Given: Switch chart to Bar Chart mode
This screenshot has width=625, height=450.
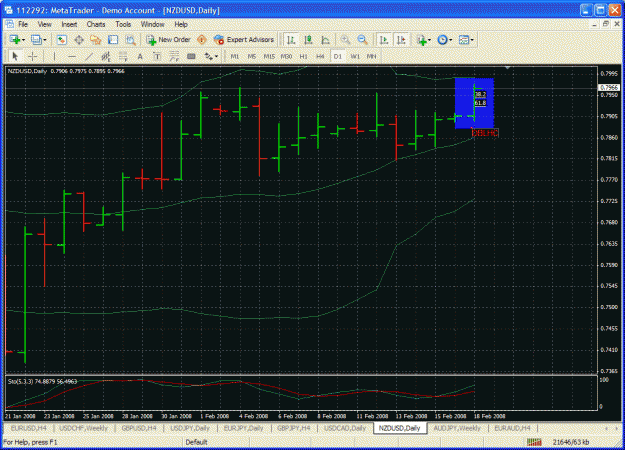Looking at the screenshot, I should coord(291,40).
